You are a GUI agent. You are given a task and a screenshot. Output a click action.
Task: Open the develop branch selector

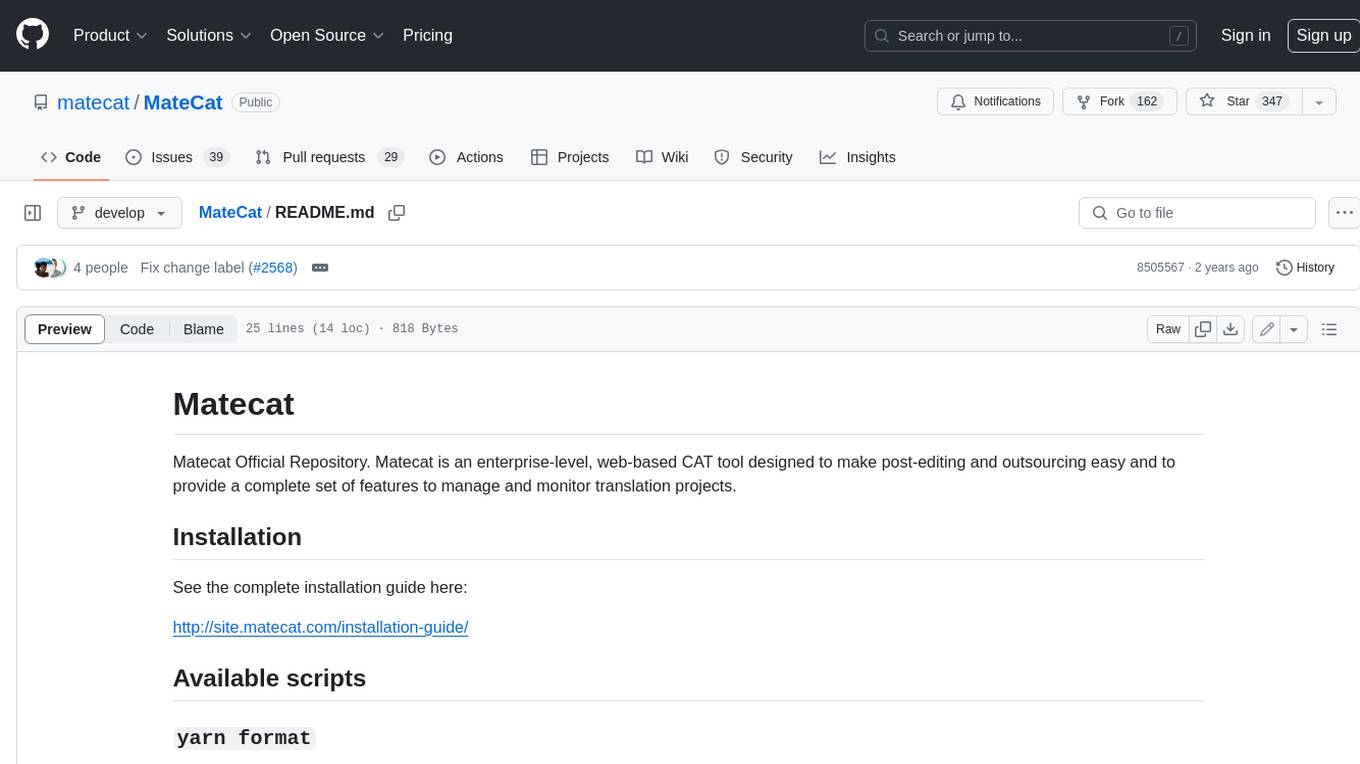coord(120,213)
